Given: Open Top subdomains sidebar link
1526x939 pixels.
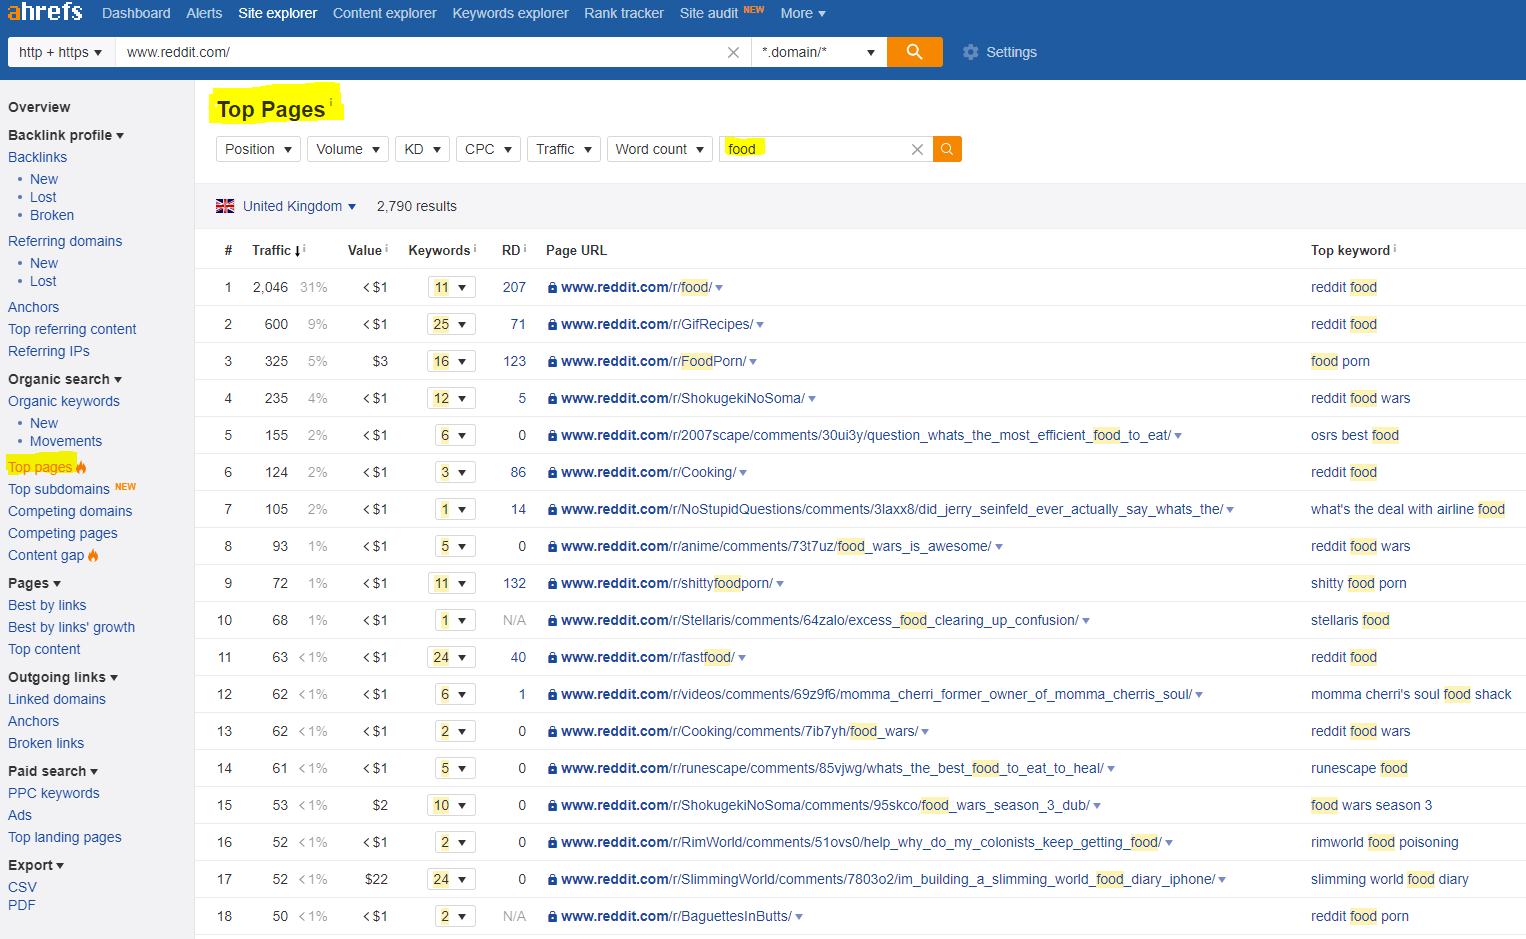Looking at the screenshot, I should pyautogui.click(x=59, y=489).
